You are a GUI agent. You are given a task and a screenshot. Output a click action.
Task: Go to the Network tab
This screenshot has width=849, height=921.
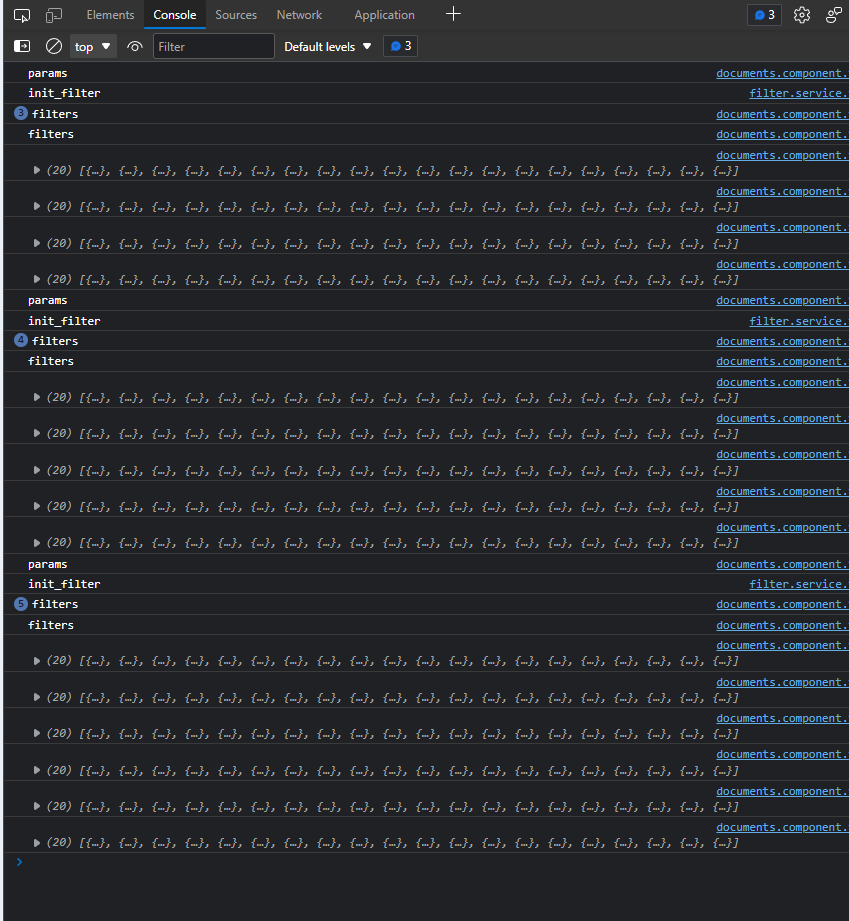(x=299, y=15)
